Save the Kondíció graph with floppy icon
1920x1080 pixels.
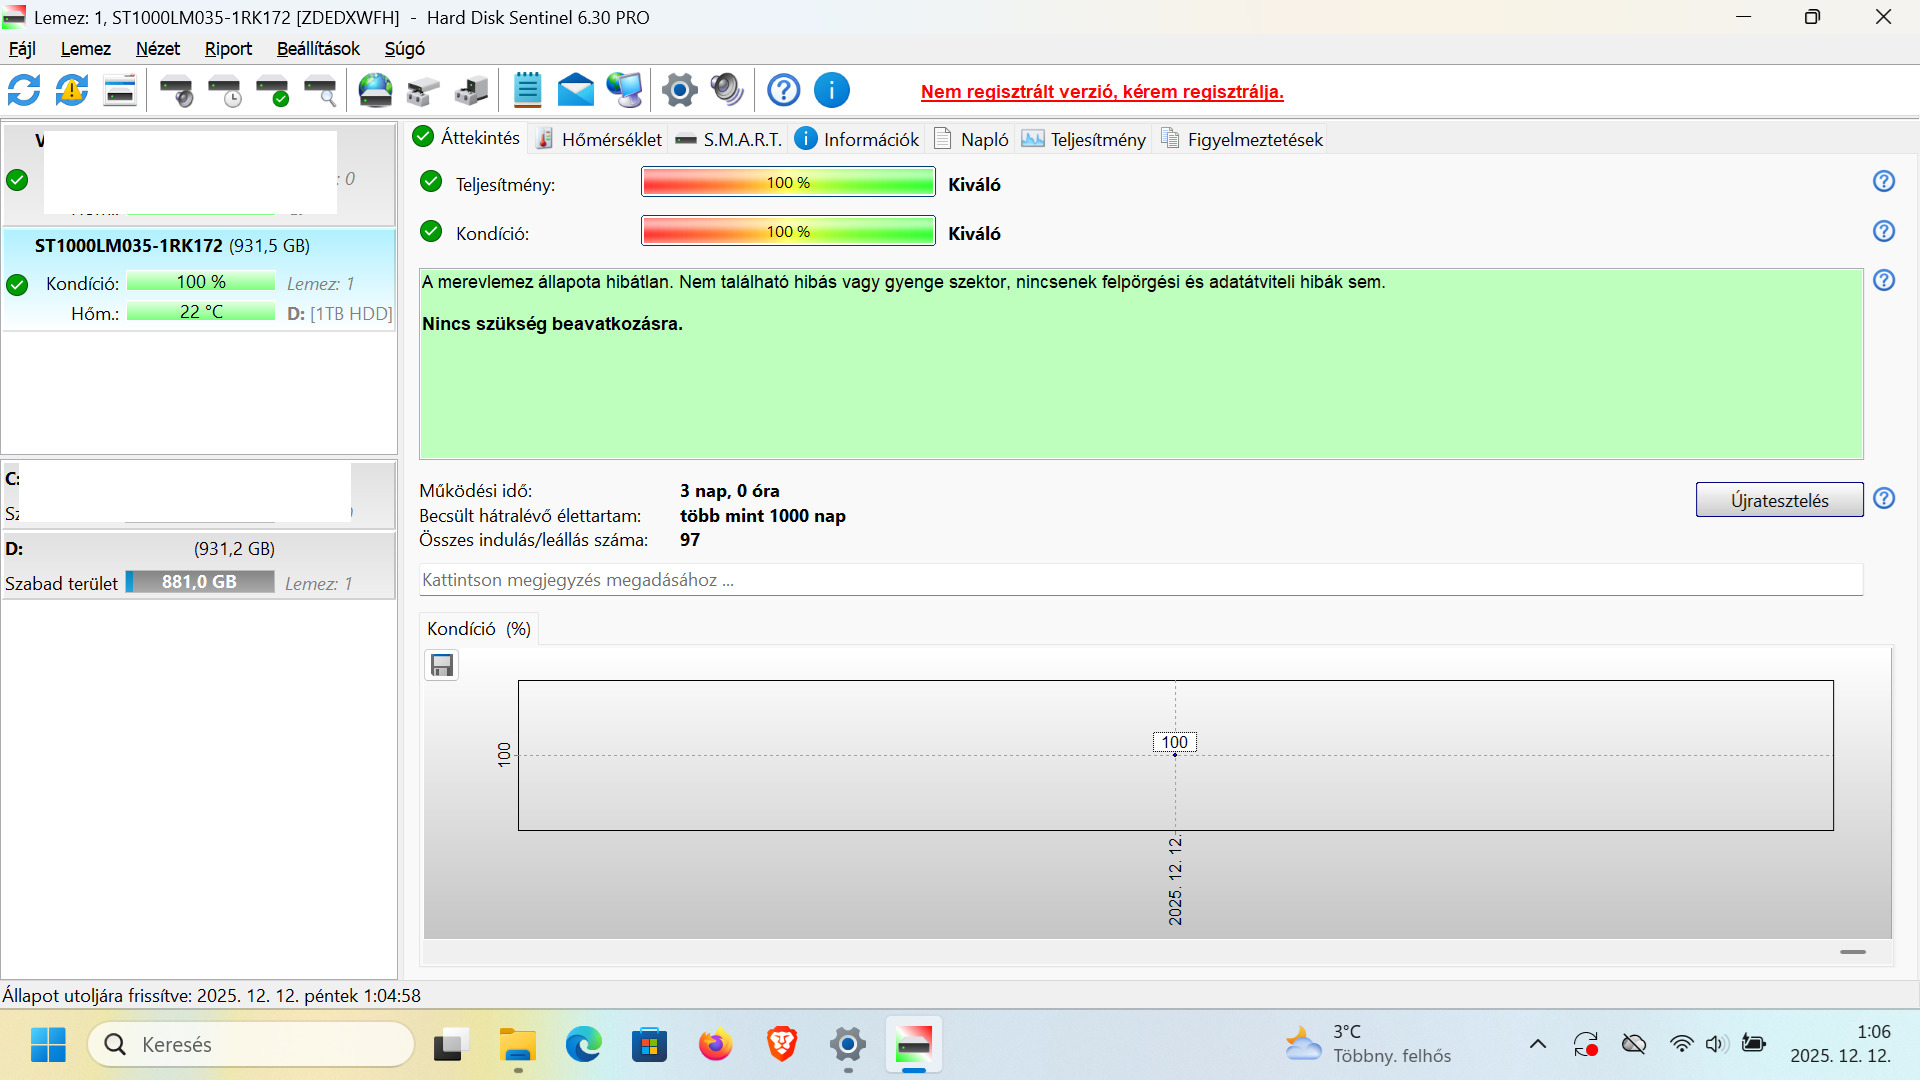(x=441, y=665)
